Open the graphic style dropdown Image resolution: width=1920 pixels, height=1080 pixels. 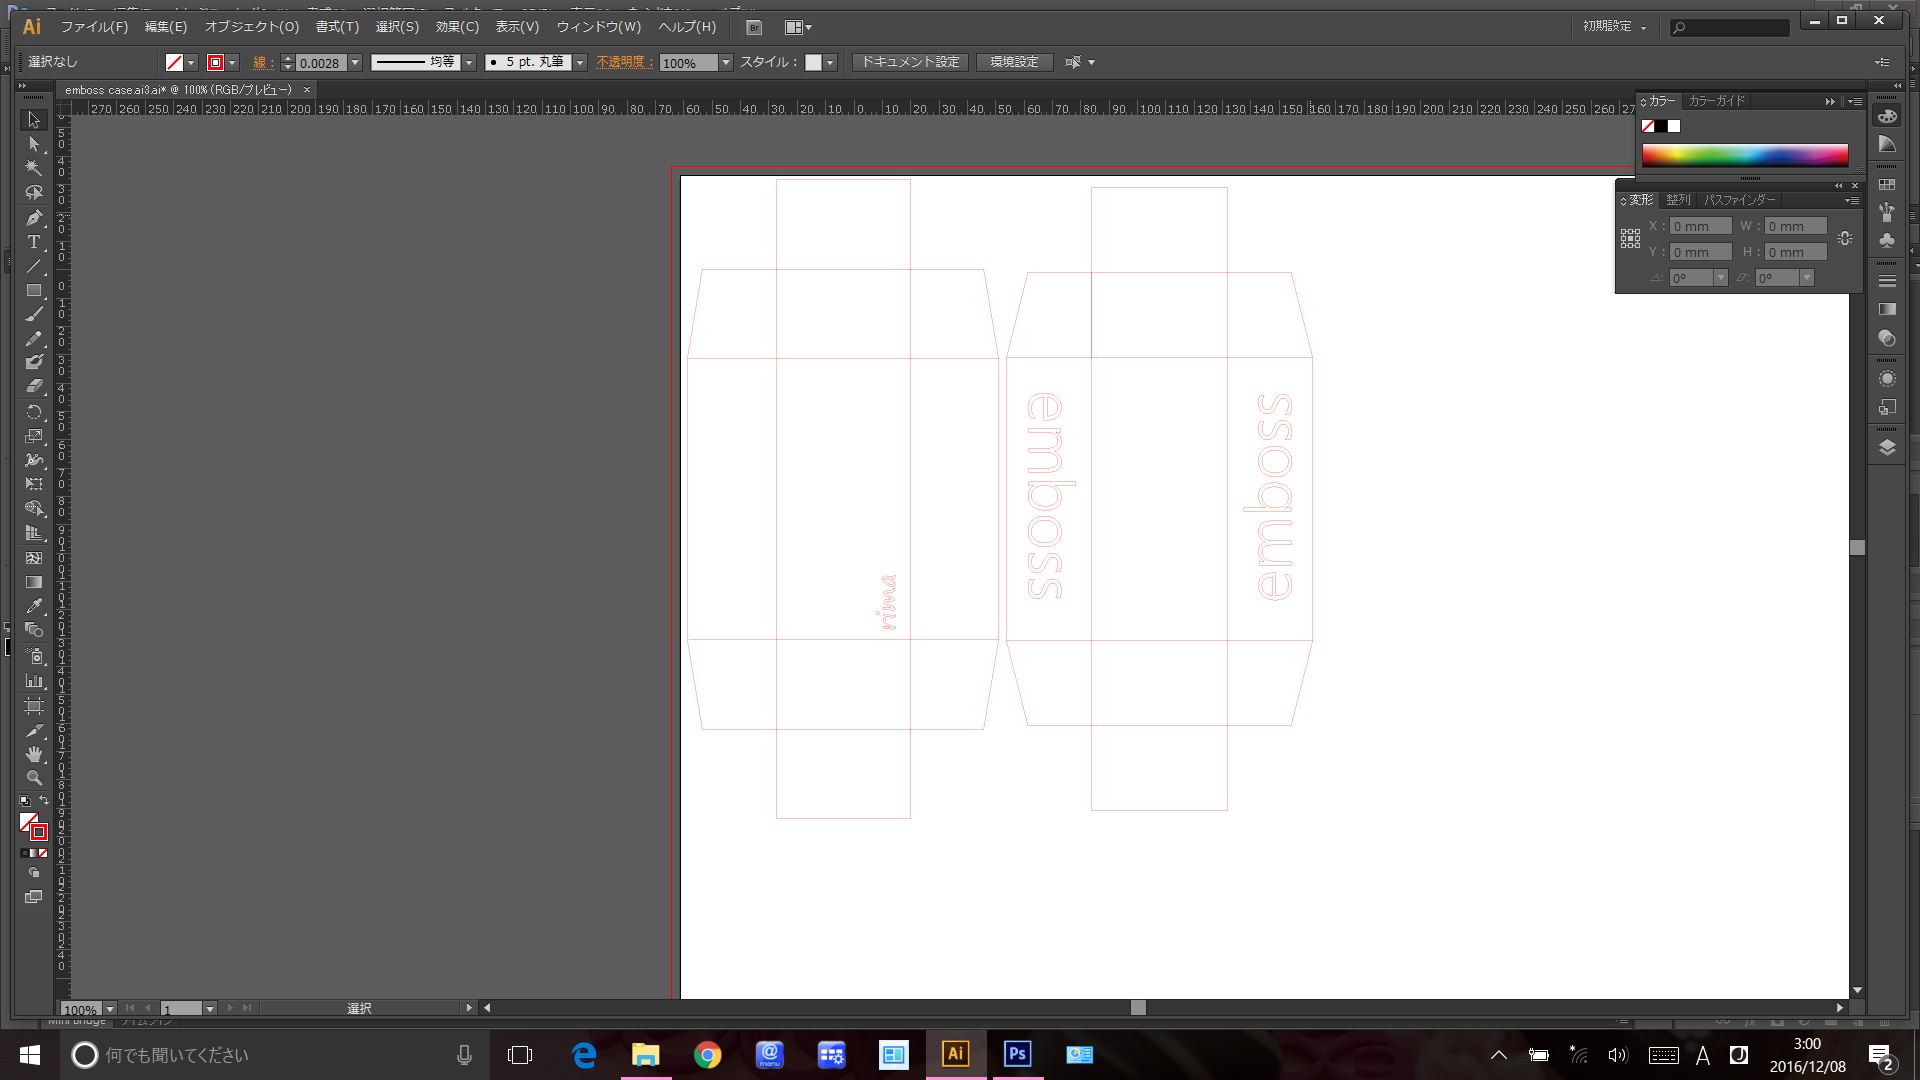[829, 62]
